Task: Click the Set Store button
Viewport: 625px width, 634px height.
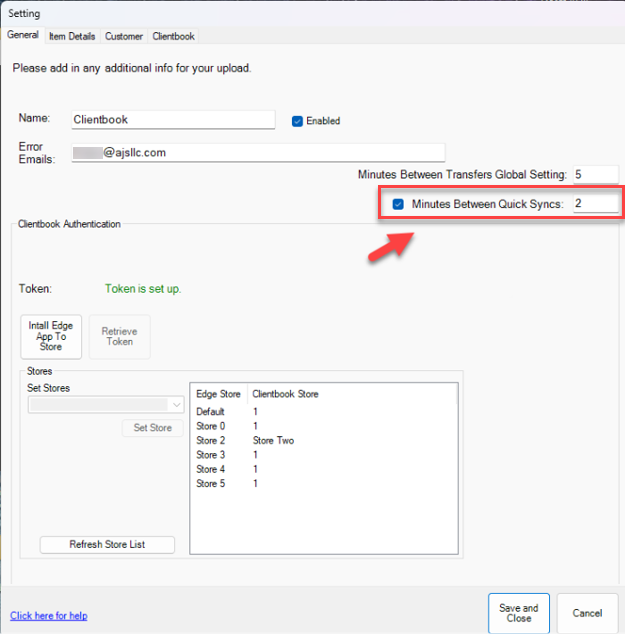Action: (153, 428)
